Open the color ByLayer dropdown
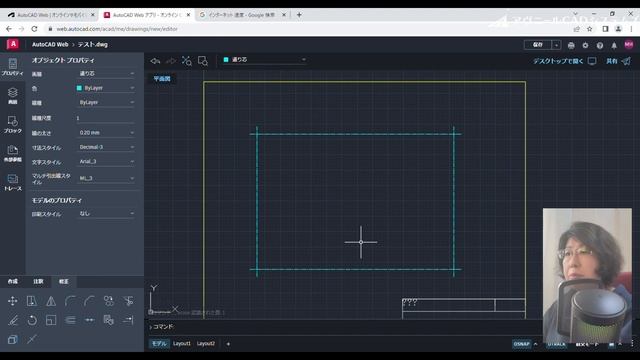 (106, 88)
